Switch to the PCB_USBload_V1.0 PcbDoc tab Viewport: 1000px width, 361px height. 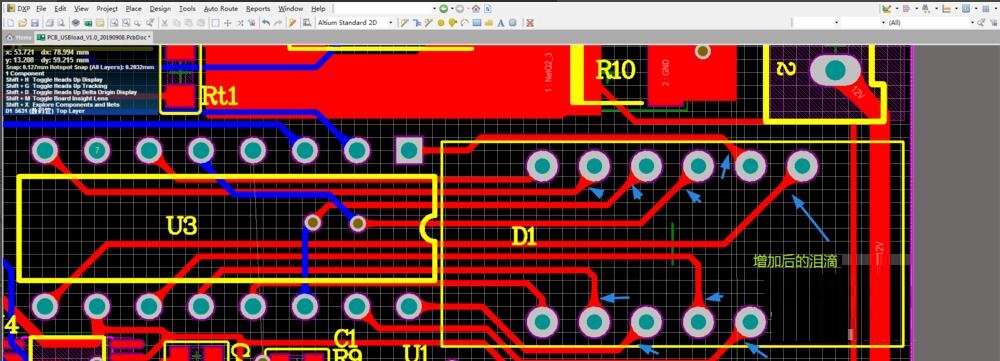[x=93, y=37]
